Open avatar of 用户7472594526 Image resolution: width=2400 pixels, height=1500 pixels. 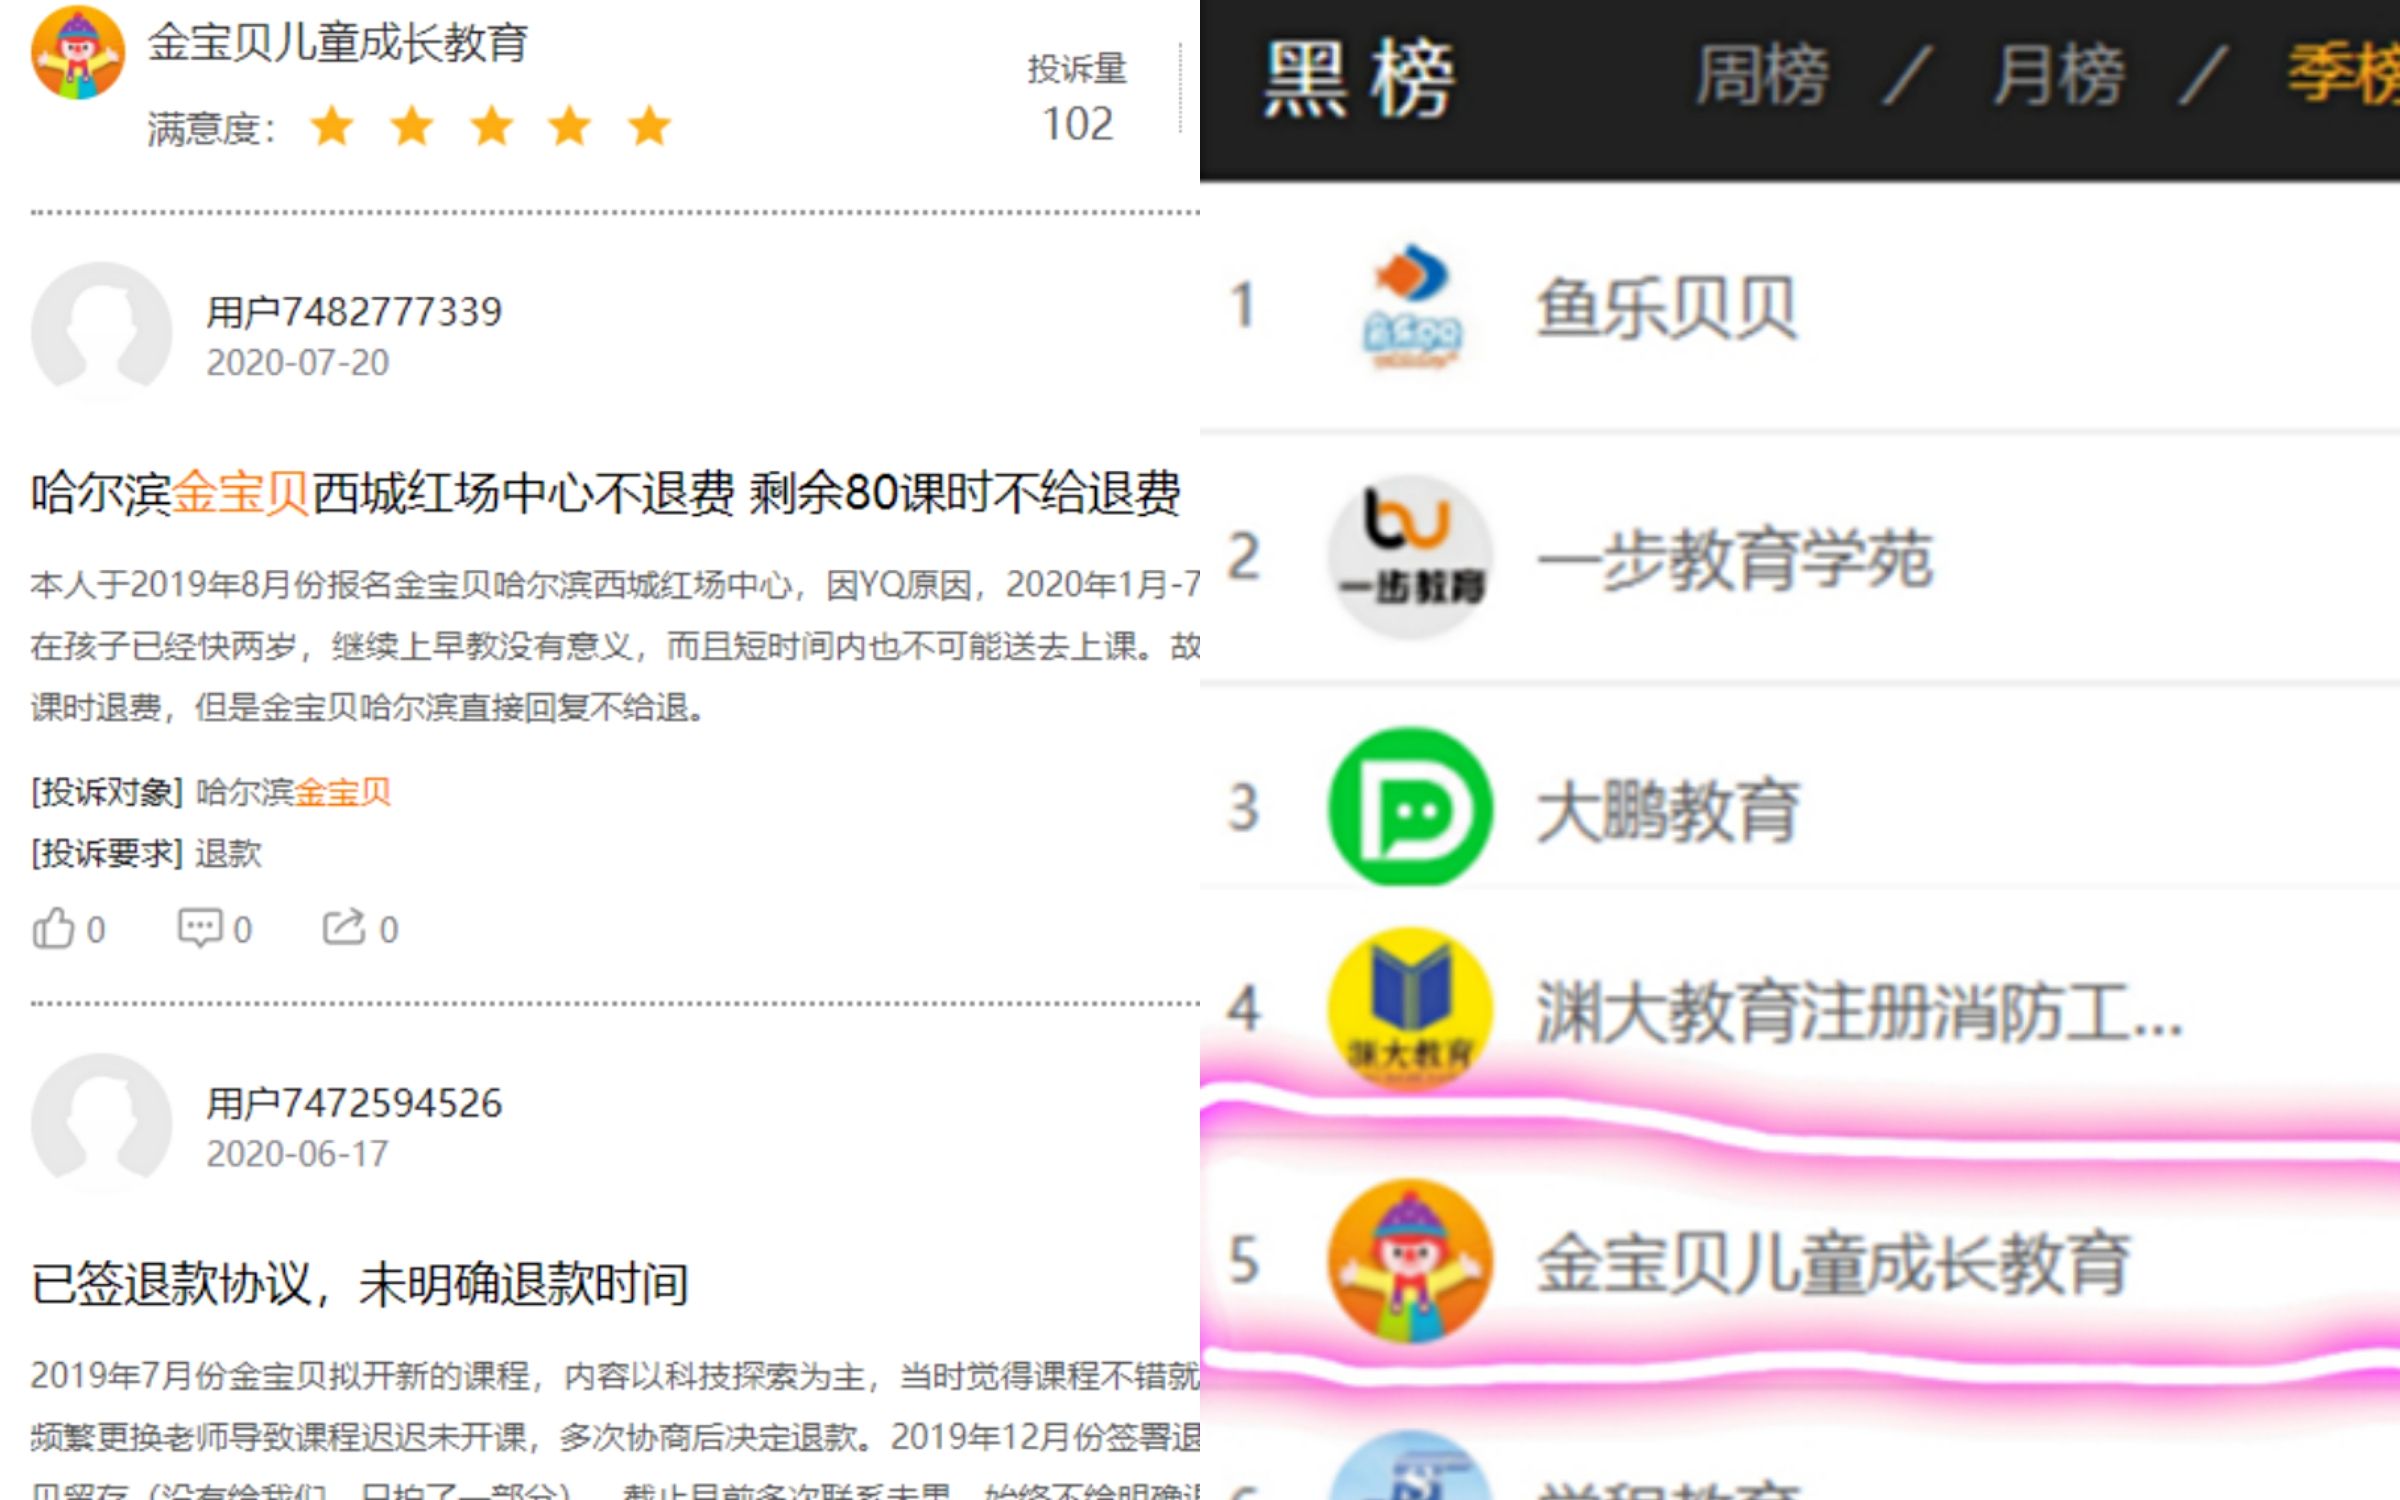(101, 1122)
